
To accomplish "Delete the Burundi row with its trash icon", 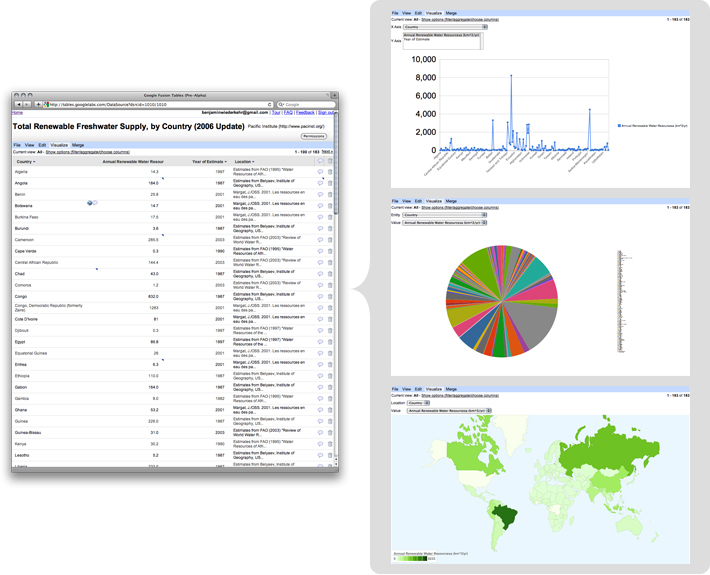I will pyautogui.click(x=330, y=229).
